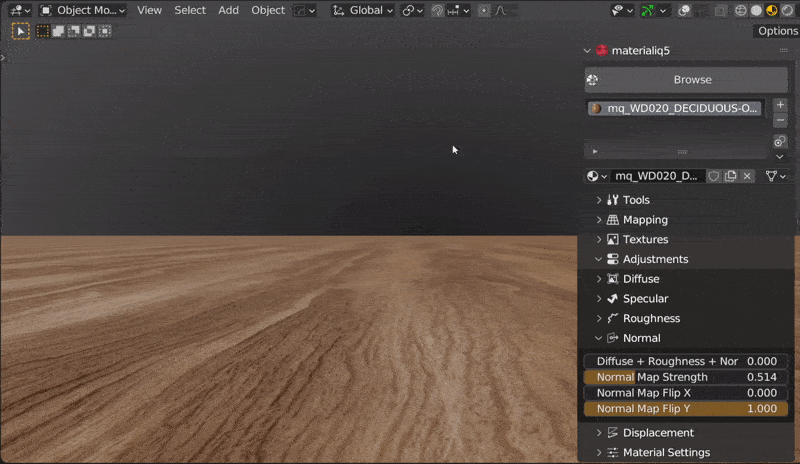Screen dimensions: 800x464
Task: Switch to wireframe viewport shading
Action: [x=740, y=10]
